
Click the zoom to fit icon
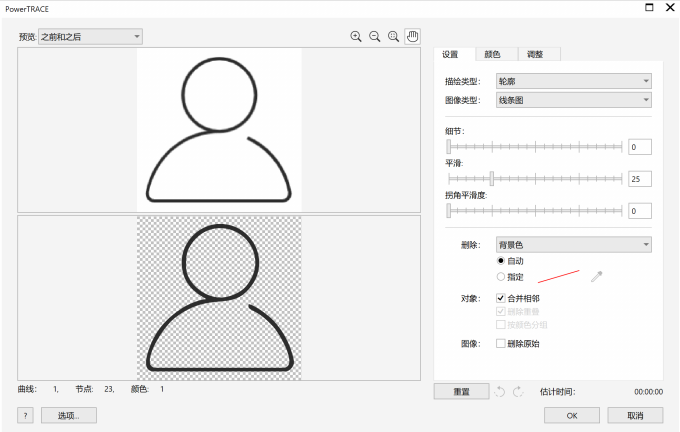pyautogui.click(x=393, y=36)
